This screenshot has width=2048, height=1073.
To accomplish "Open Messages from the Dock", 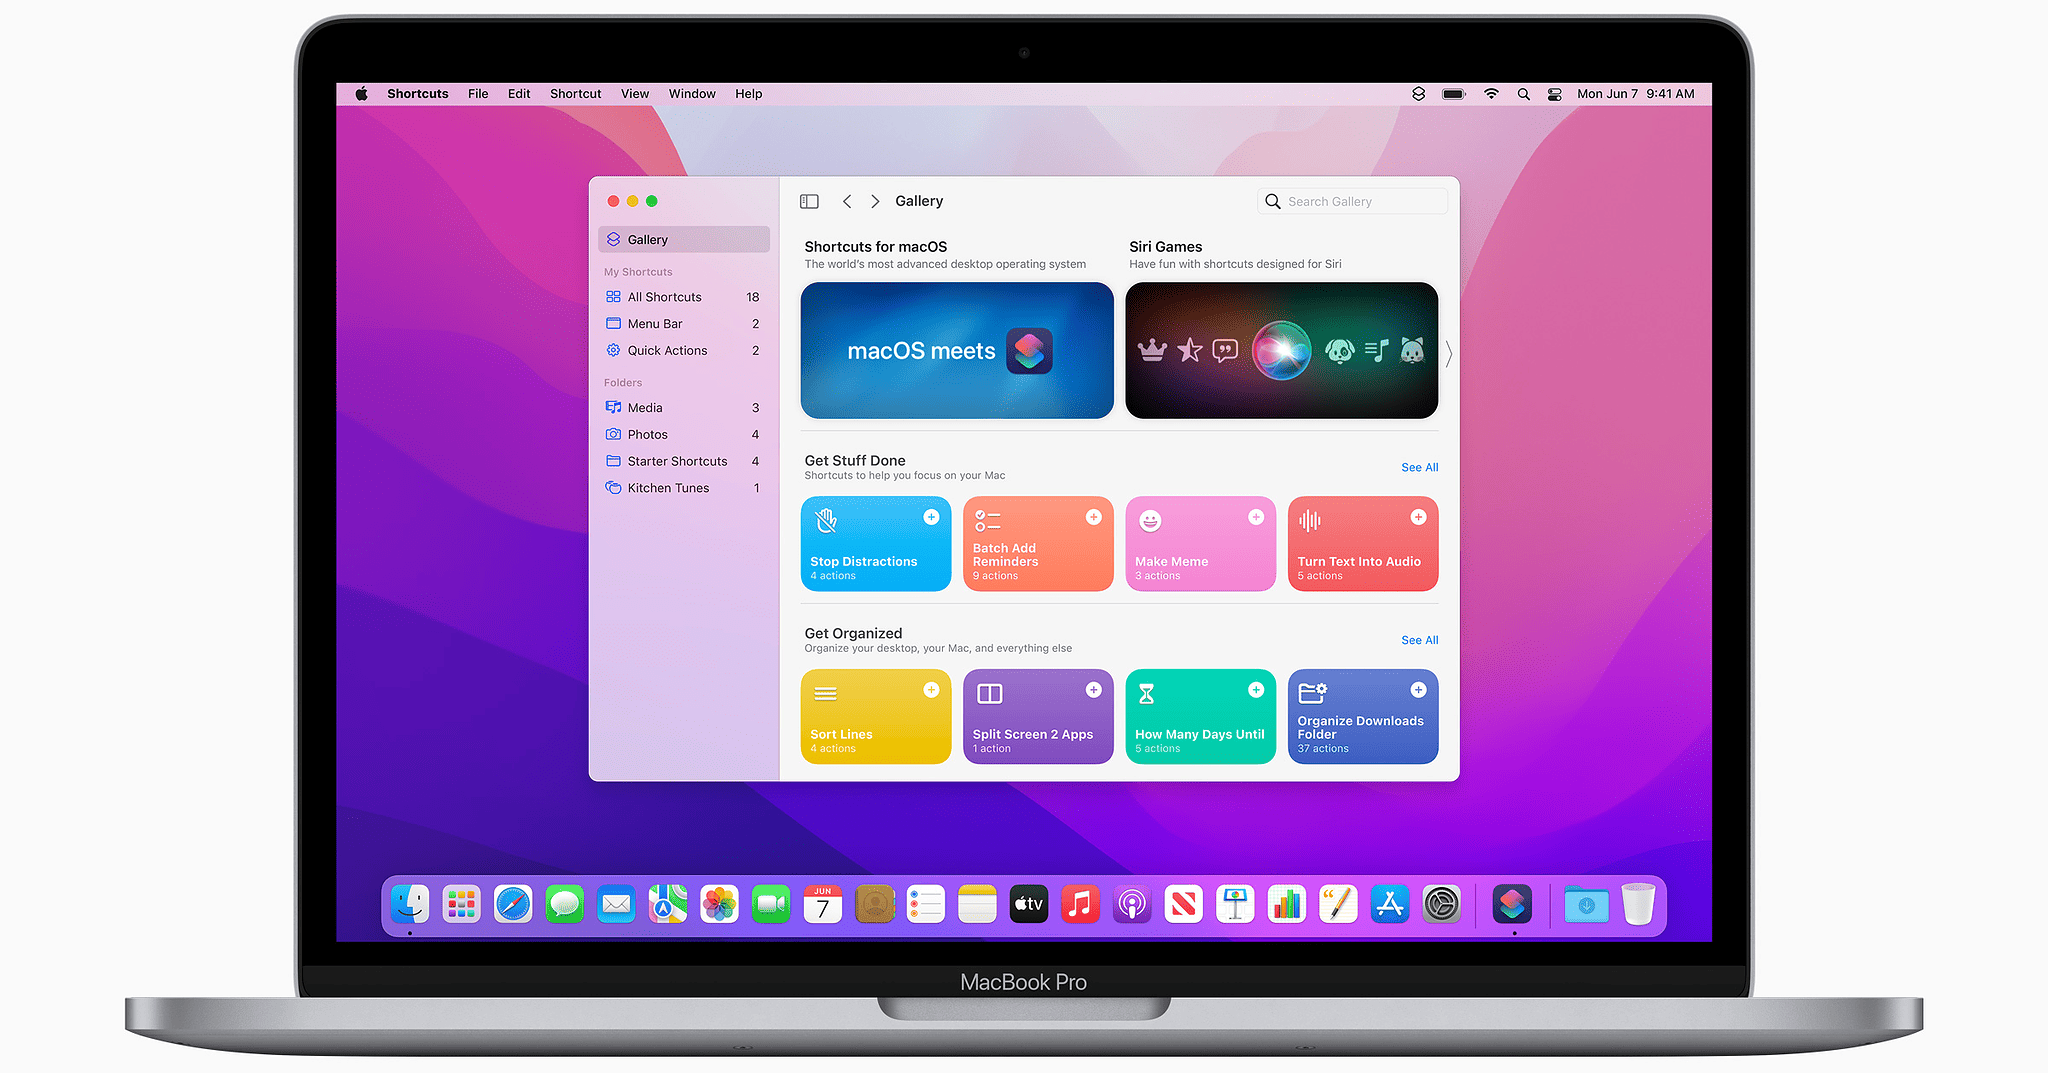I will (x=565, y=904).
